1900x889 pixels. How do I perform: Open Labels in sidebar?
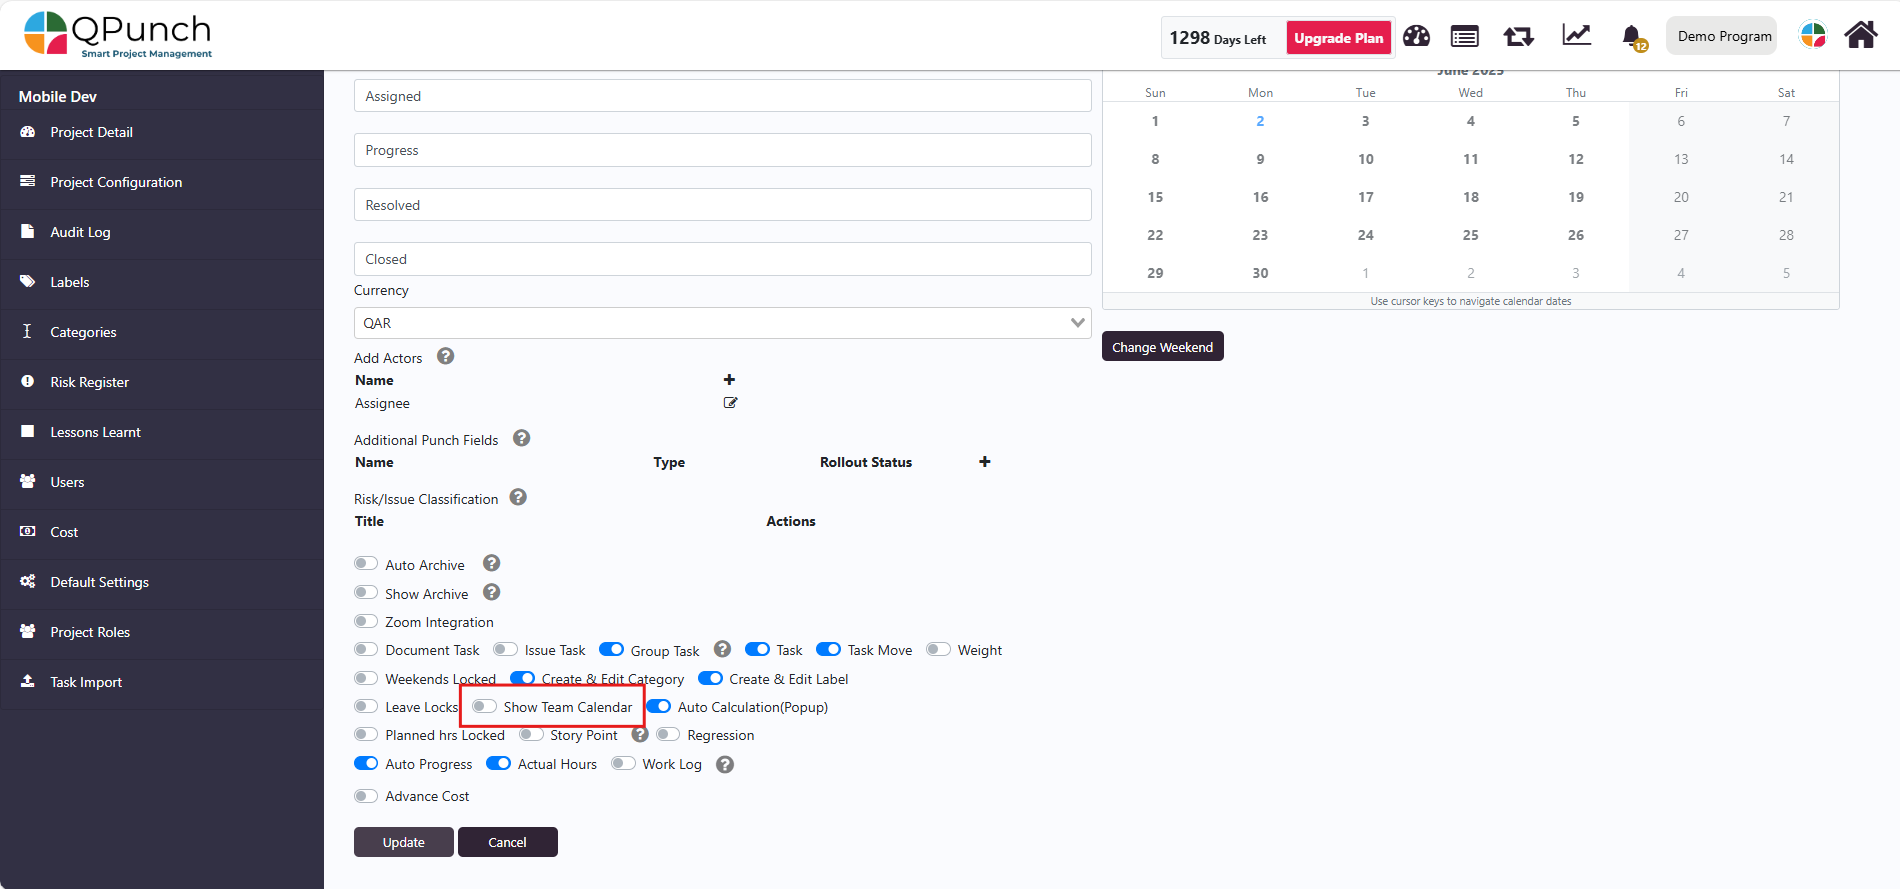pyautogui.click(x=162, y=283)
